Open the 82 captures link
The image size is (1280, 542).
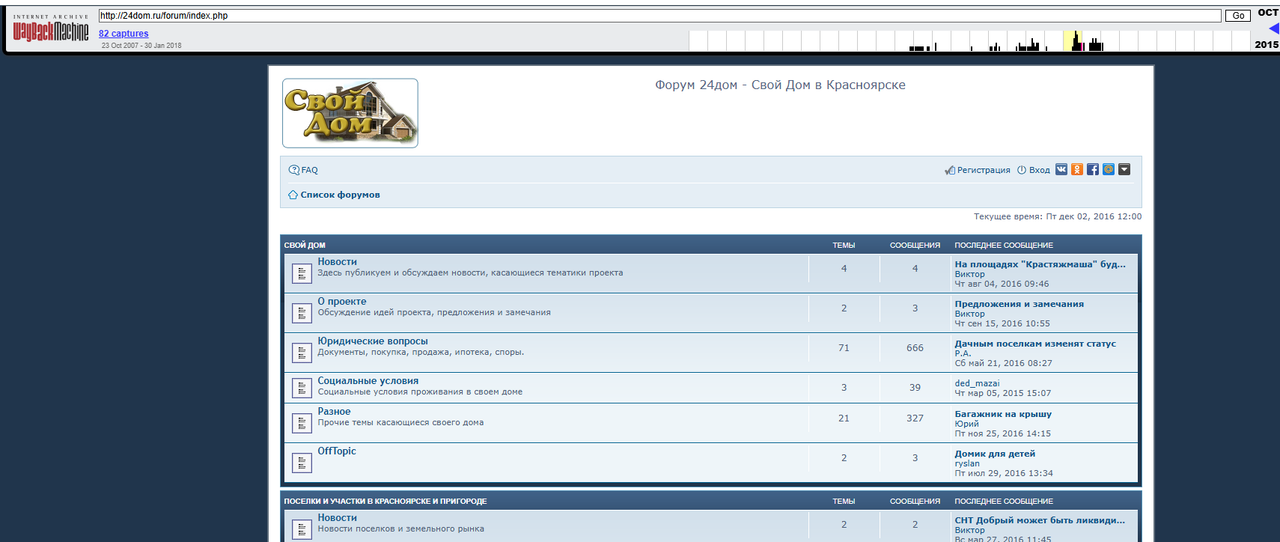pos(123,34)
